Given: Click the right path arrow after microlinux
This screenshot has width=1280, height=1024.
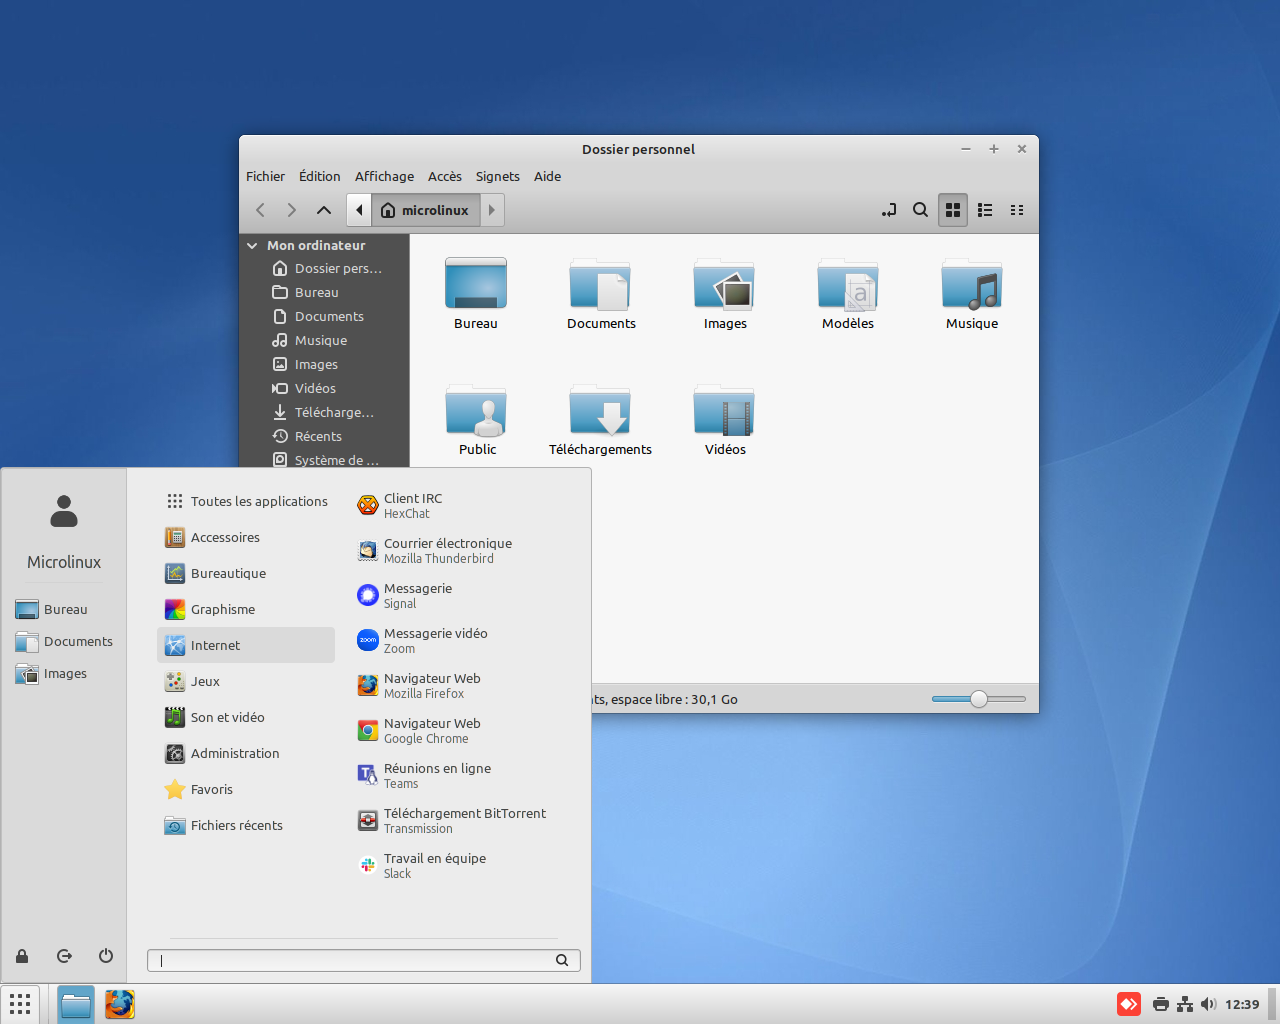Looking at the screenshot, I should pos(492,210).
